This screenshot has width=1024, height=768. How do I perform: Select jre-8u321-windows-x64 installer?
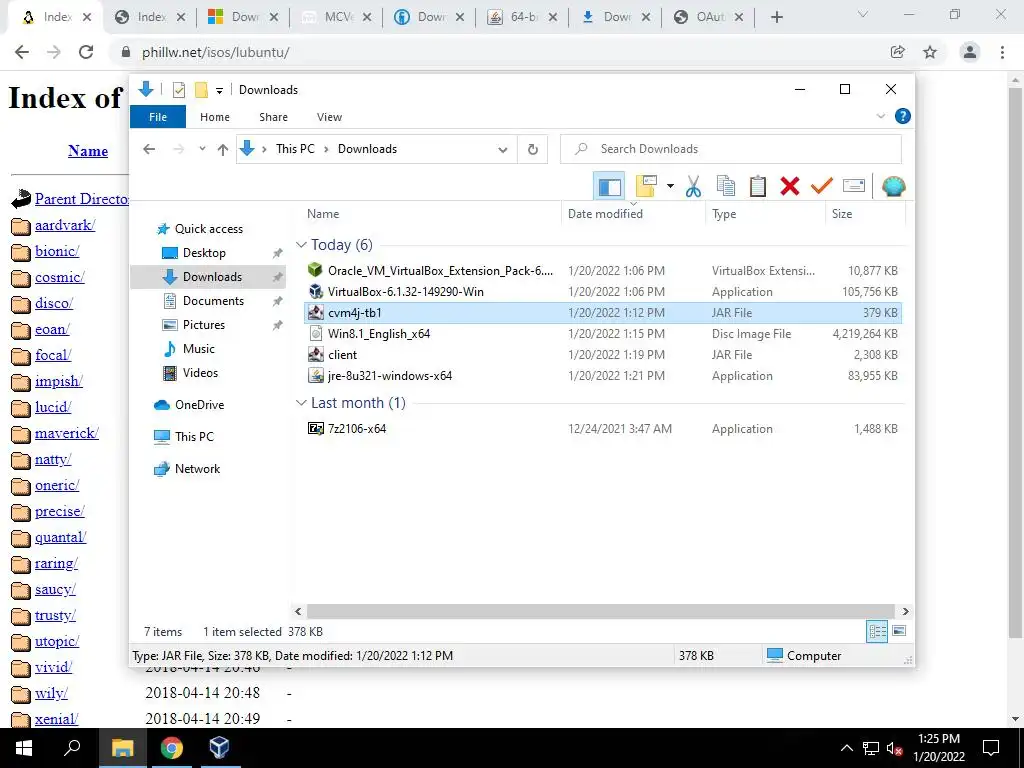[x=603, y=376]
